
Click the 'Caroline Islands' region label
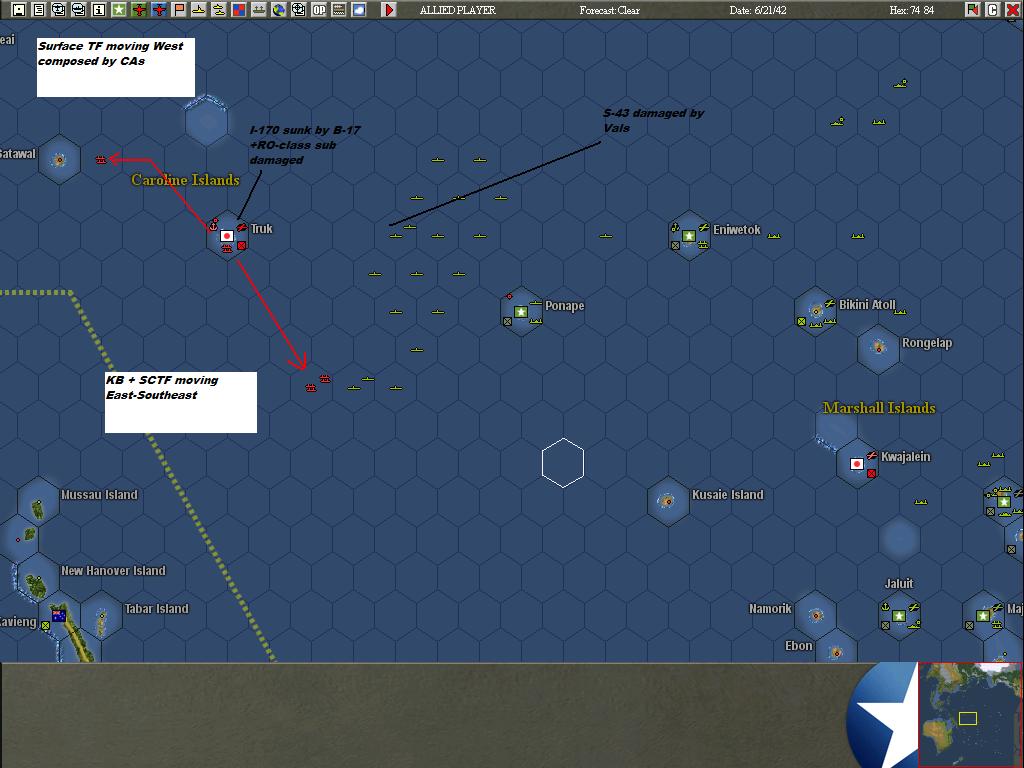pyautogui.click(x=185, y=180)
